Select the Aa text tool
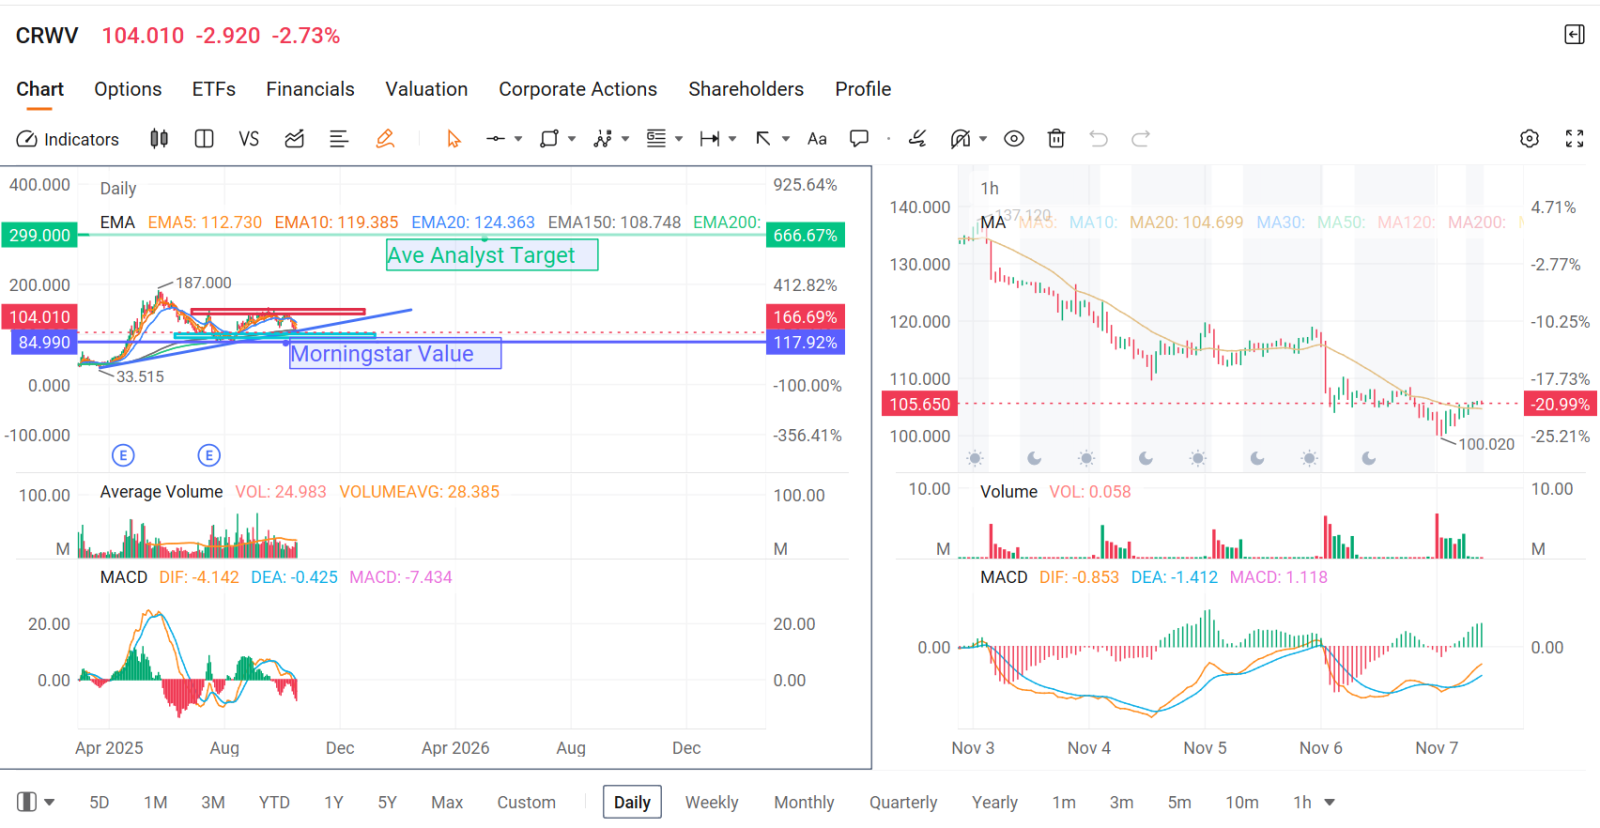 [x=817, y=139]
